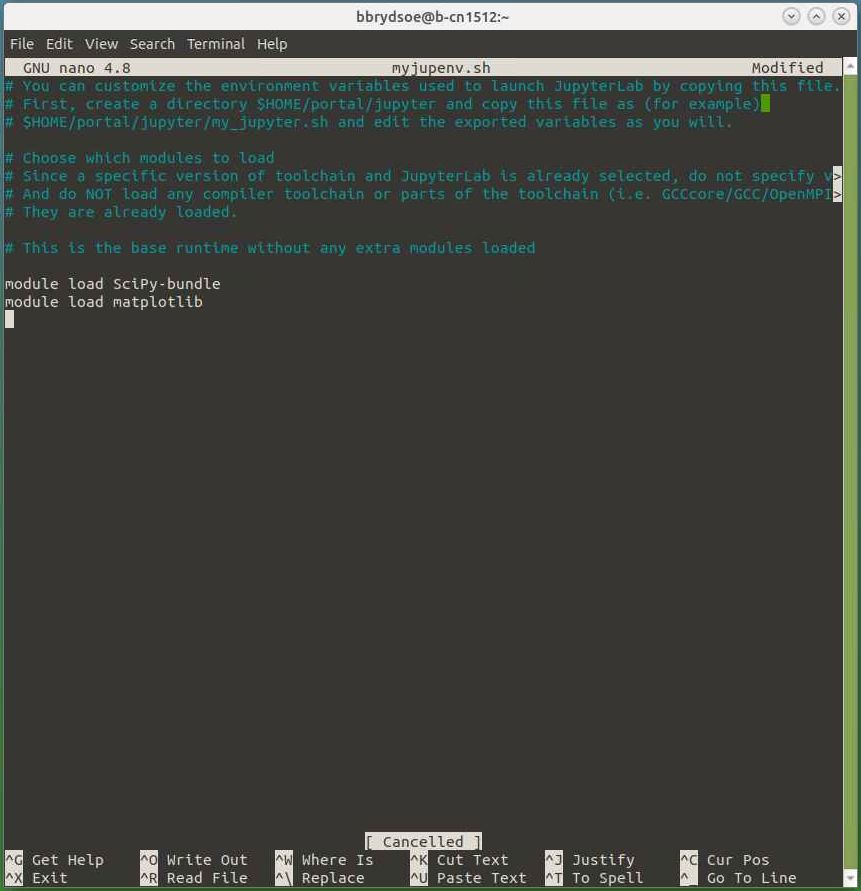The image size is (861, 891).
Task: Click the green highlighted block after '(for example)'
Action: pos(765,104)
